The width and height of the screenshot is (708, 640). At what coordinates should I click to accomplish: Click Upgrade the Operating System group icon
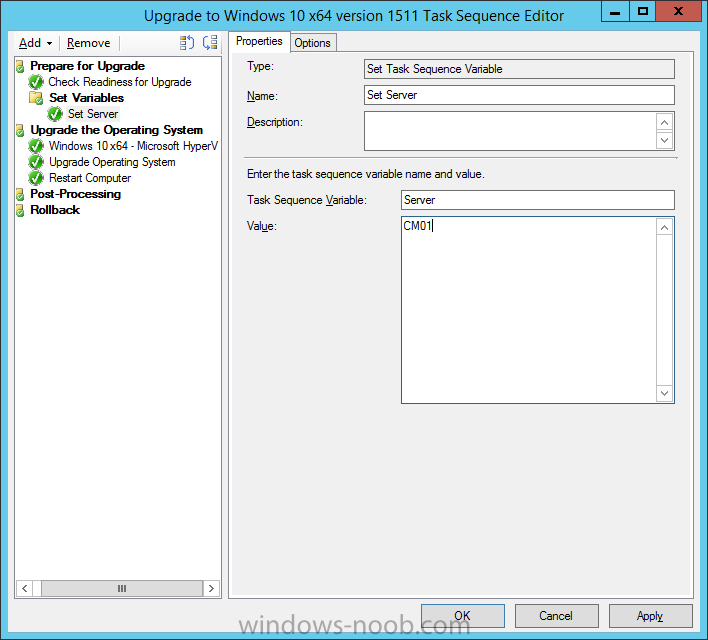click(x=20, y=131)
